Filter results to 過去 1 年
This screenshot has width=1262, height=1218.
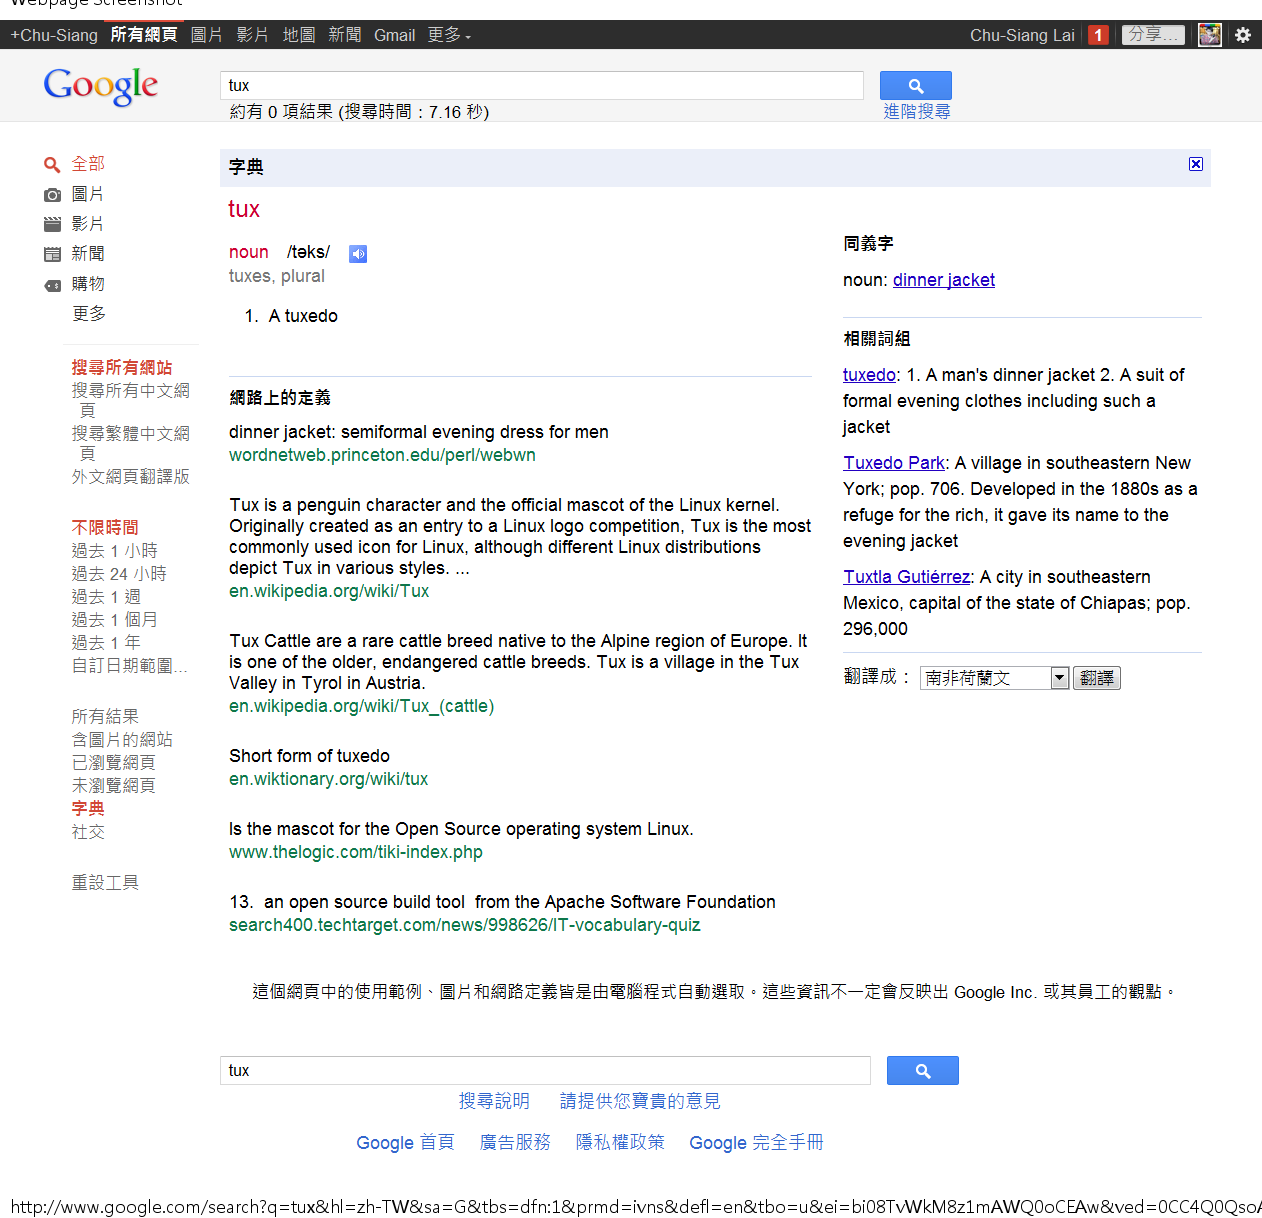tap(106, 642)
